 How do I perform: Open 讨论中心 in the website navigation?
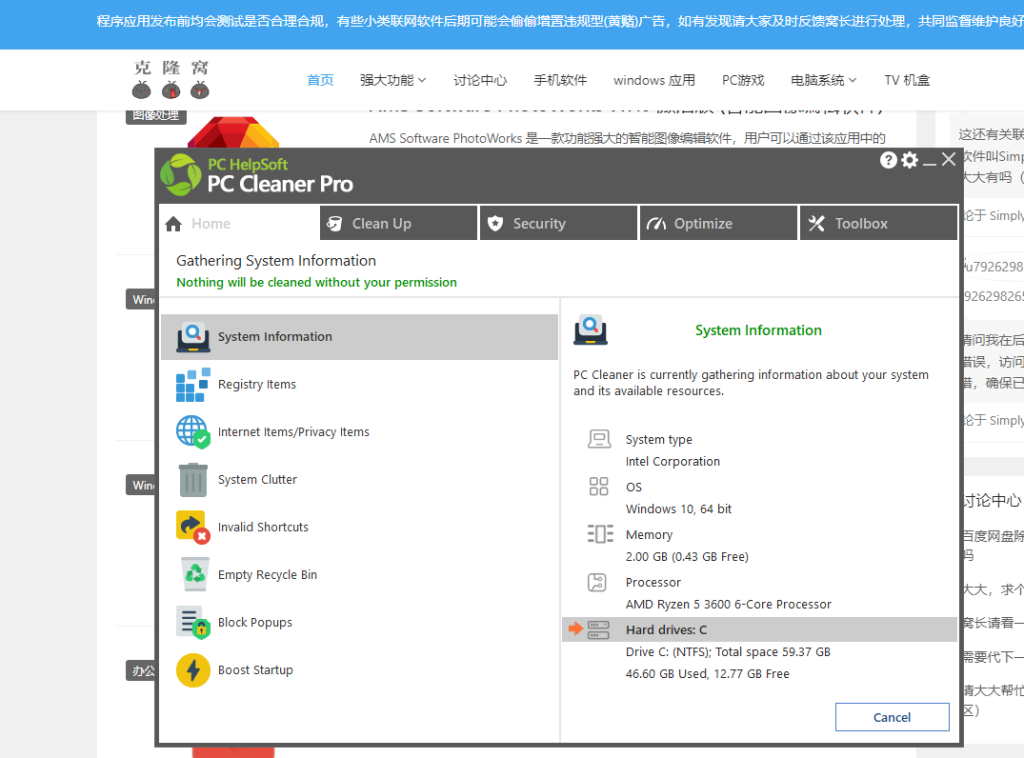pyautogui.click(x=480, y=80)
